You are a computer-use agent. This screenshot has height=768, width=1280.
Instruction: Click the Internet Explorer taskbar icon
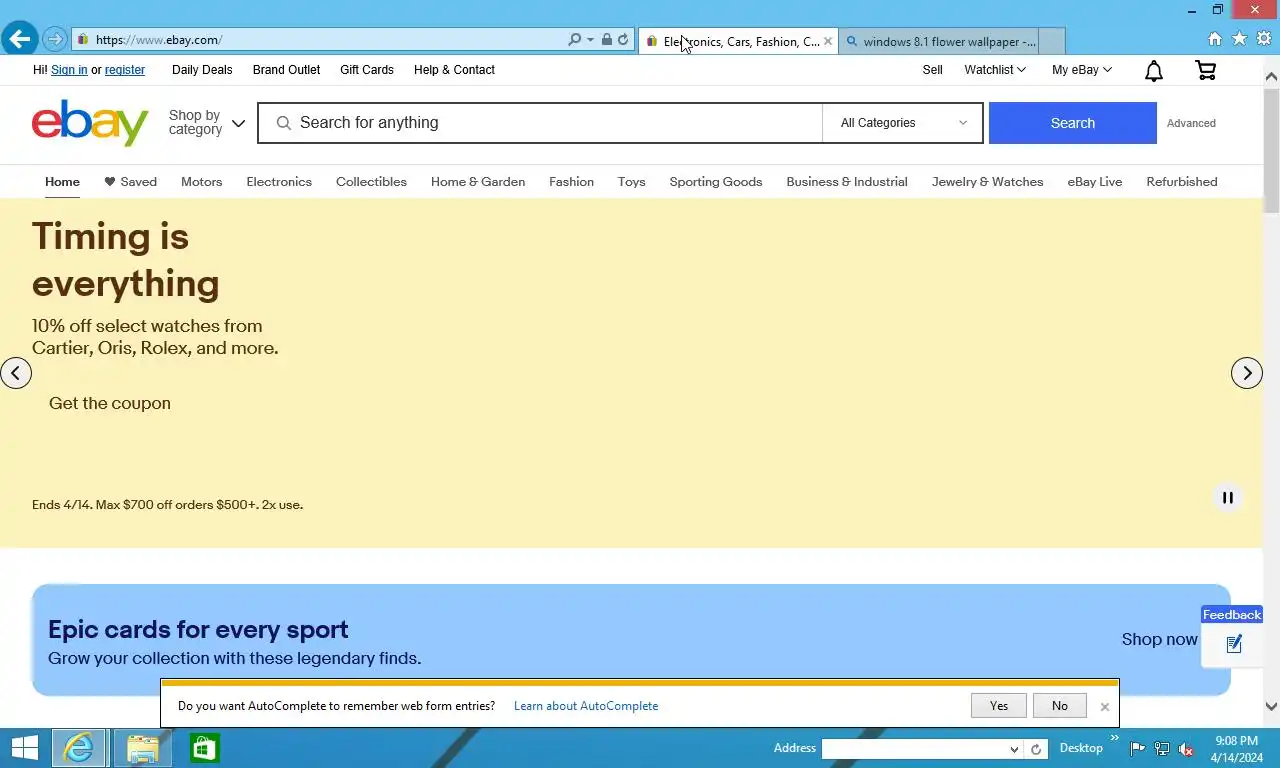click(x=79, y=748)
